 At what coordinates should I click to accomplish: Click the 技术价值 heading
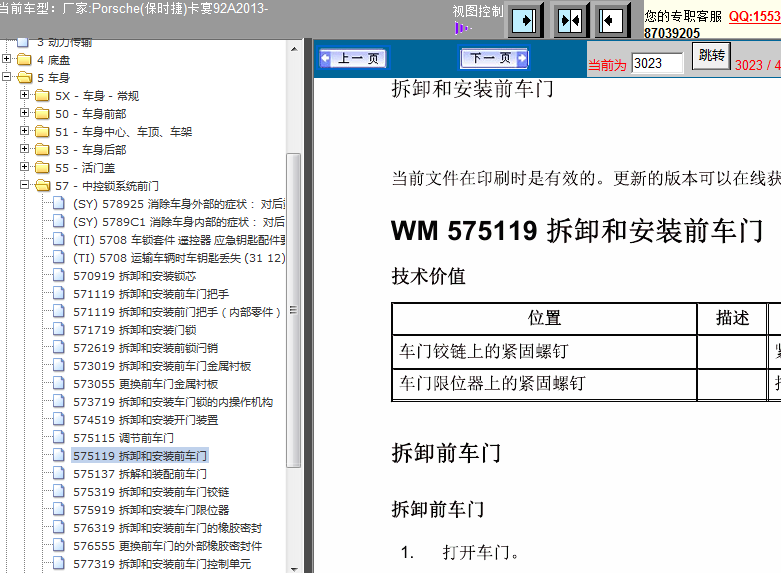click(428, 276)
